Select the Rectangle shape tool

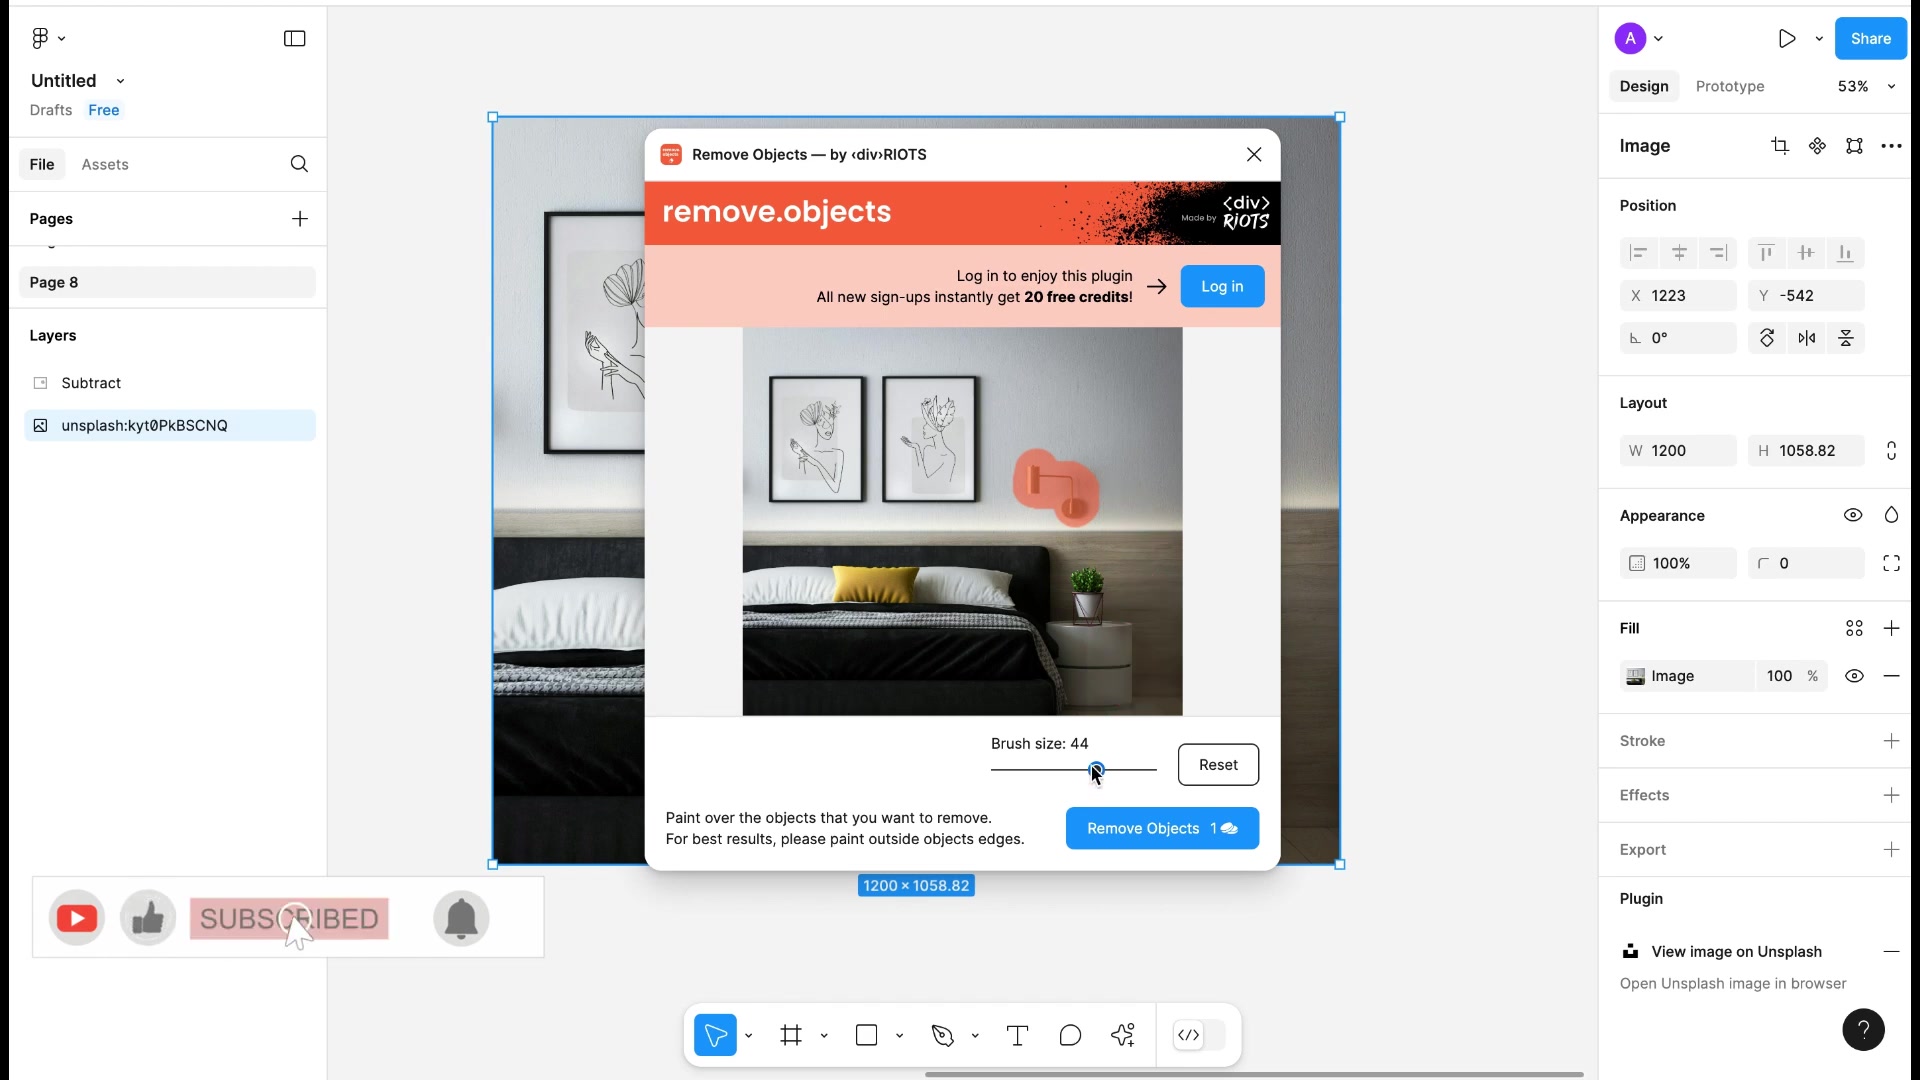[867, 1035]
